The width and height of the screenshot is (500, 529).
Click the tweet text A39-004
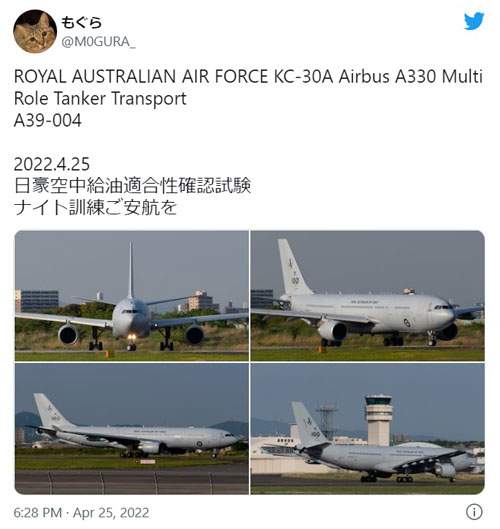(48, 120)
